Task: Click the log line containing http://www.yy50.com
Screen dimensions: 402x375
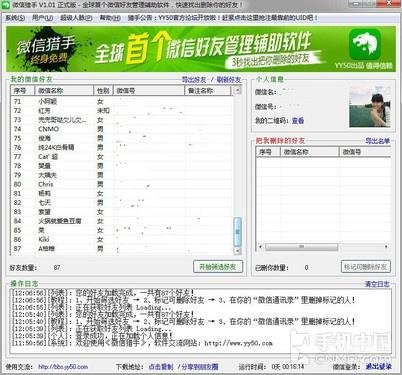Action: pos(142,343)
